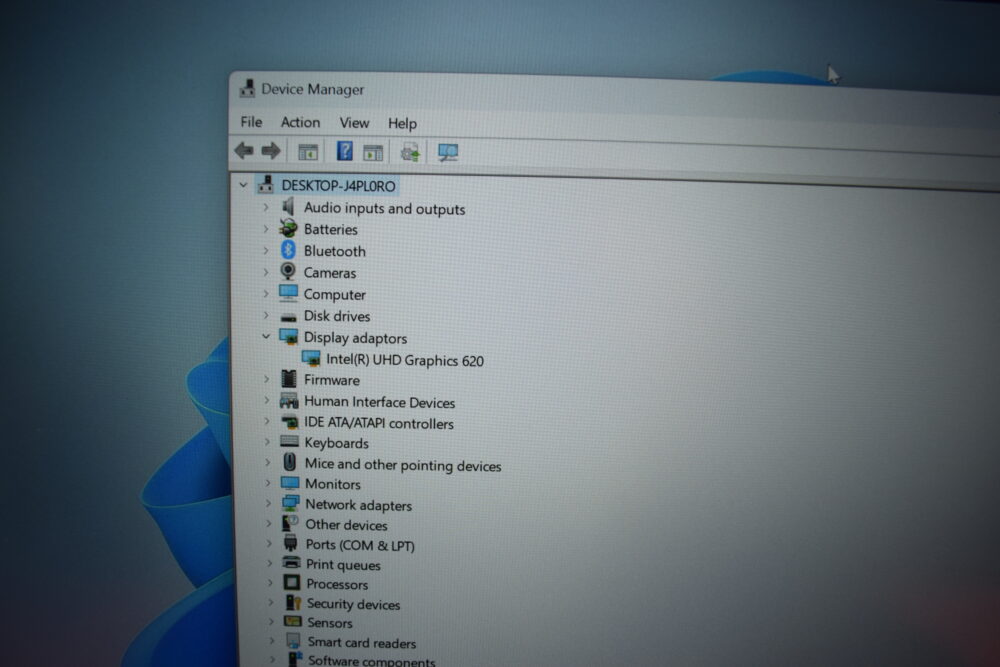Select the Other devices label

coord(346,525)
